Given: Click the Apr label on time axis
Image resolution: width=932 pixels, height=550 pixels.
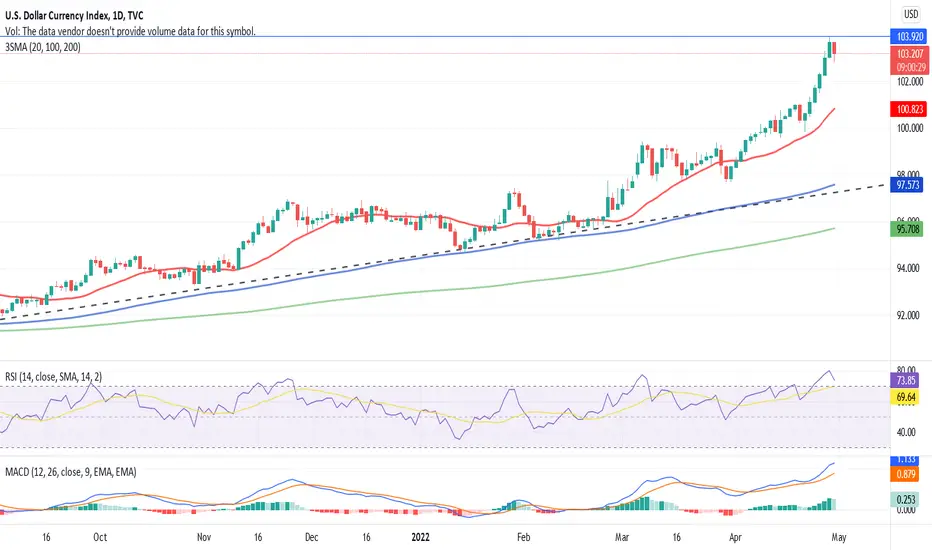Looking at the screenshot, I should coord(735,537).
